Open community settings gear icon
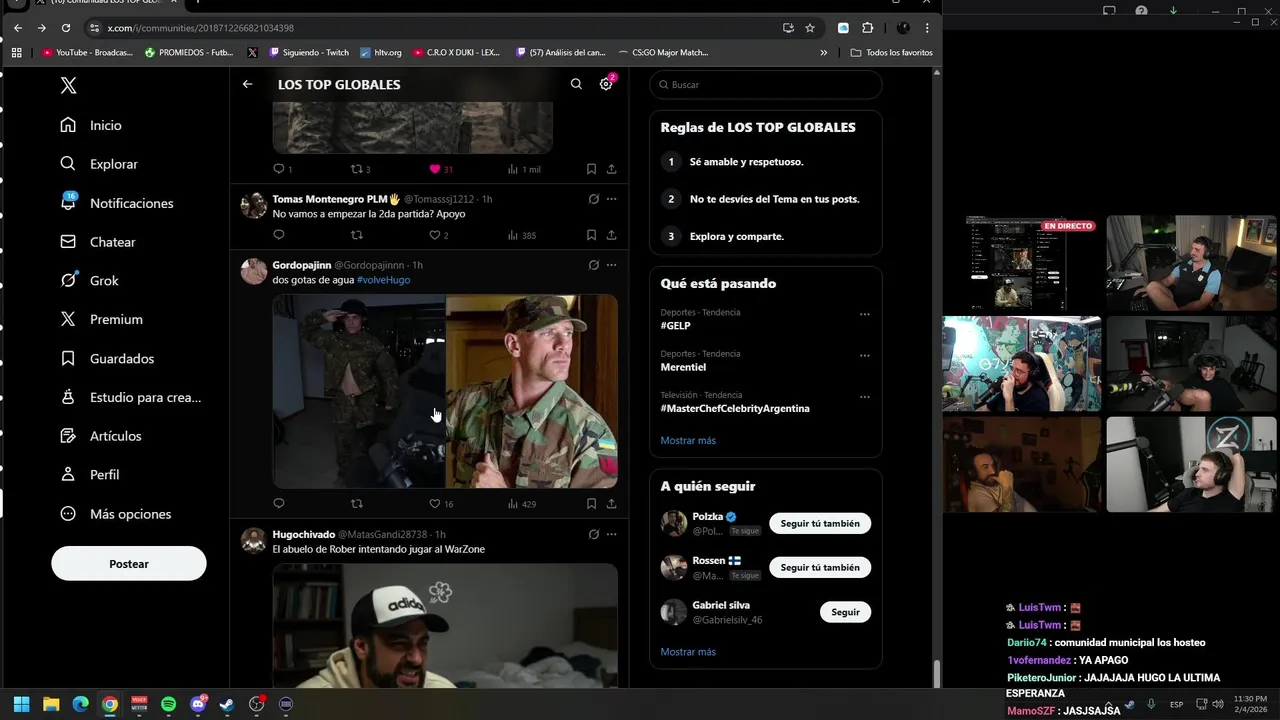 [606, 84]
